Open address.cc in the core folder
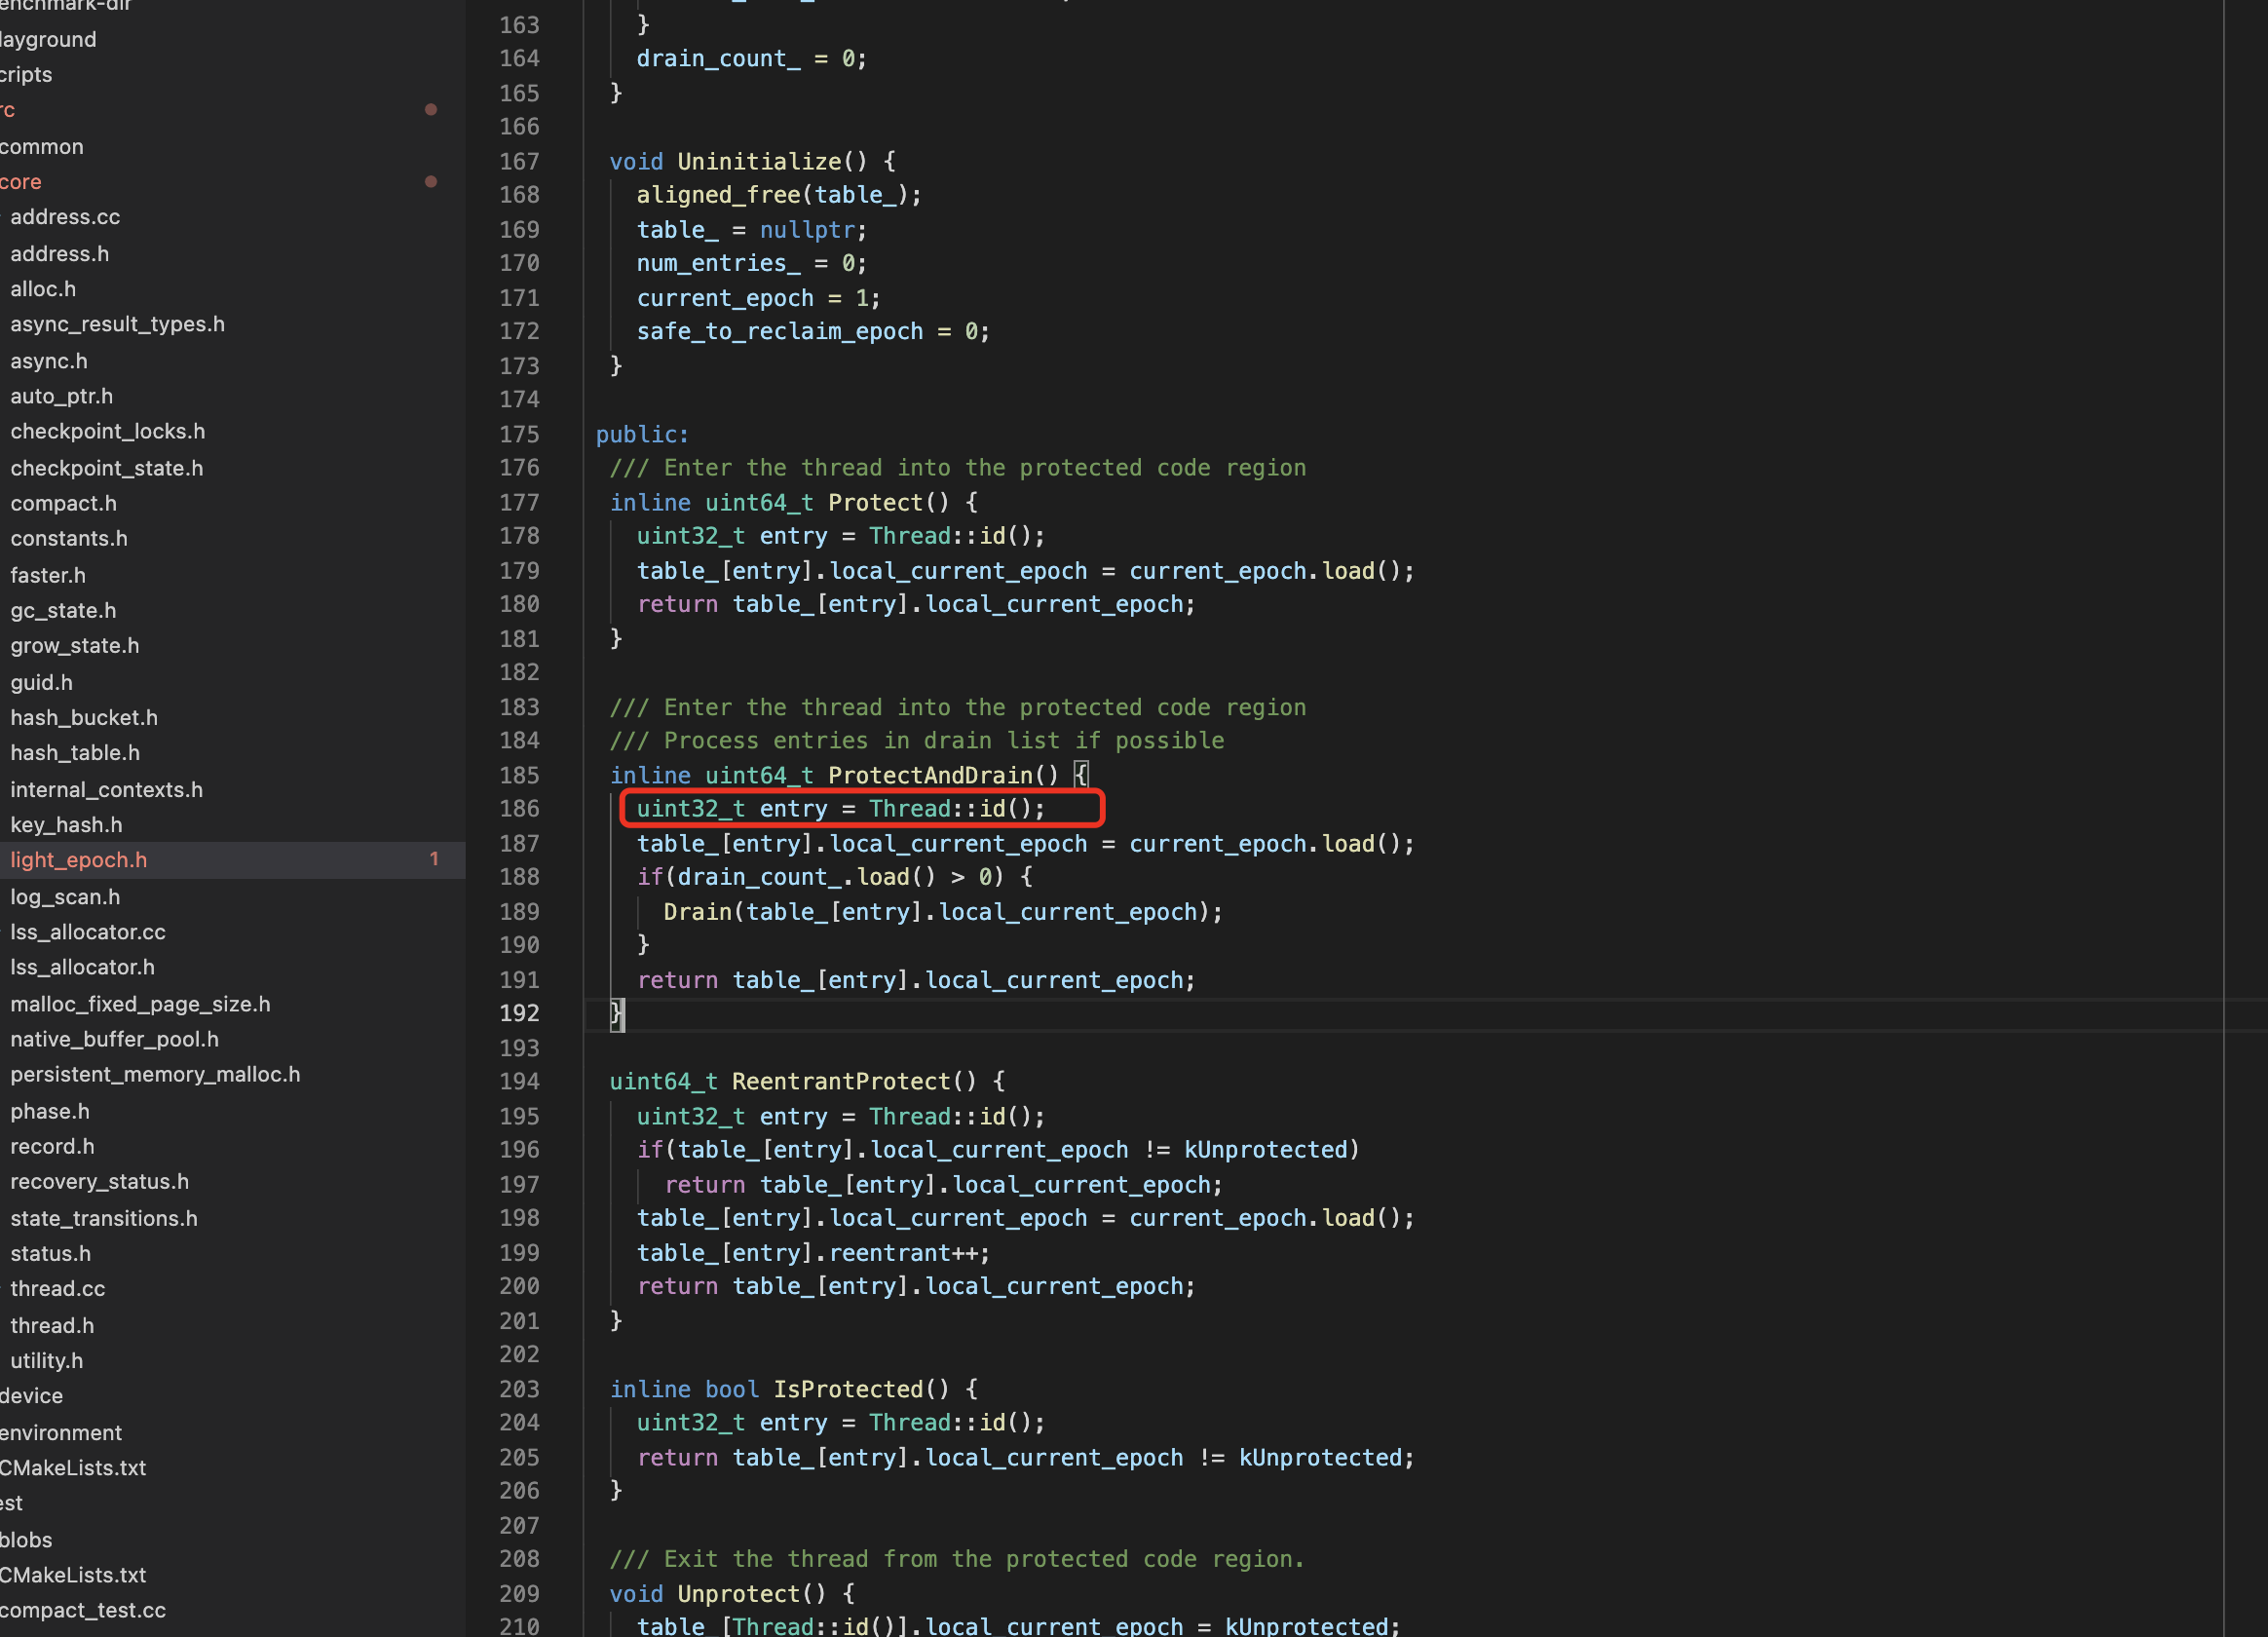Image resolution: width=2268 pixels, height=1637 pixels. [65, 217]
